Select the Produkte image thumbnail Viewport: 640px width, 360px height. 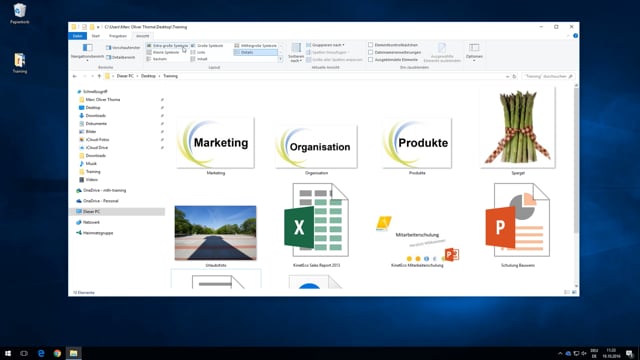coord(417,143)
